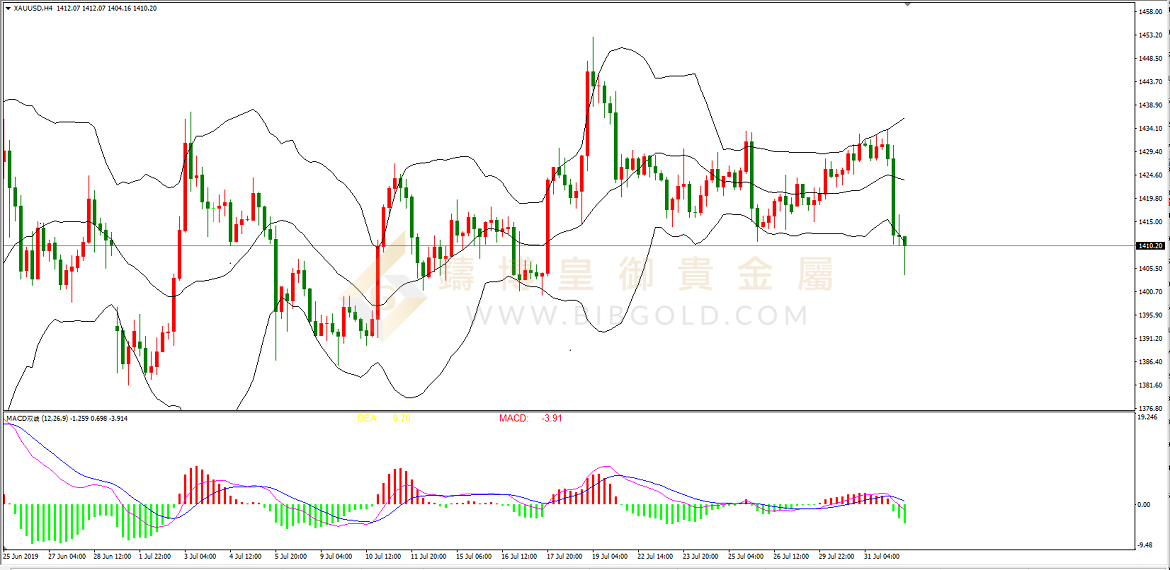Click the red MACD: -3.91 readout
Image resolution: width=1170 pixels, height=570 pixels.
click(x=531, y=419)
